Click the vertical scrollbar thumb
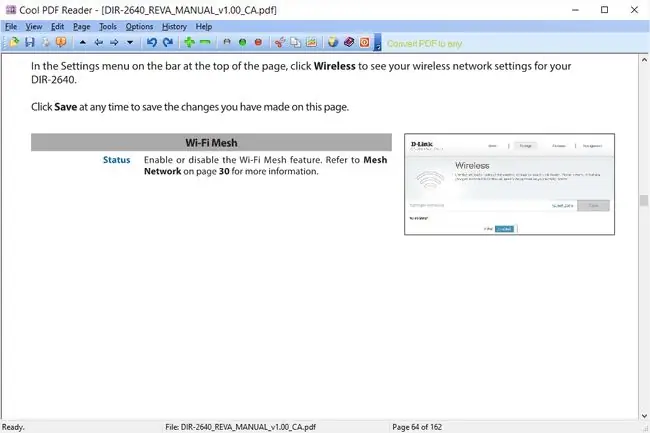Screen dimensions: 650x433 [x=644, y=200]
